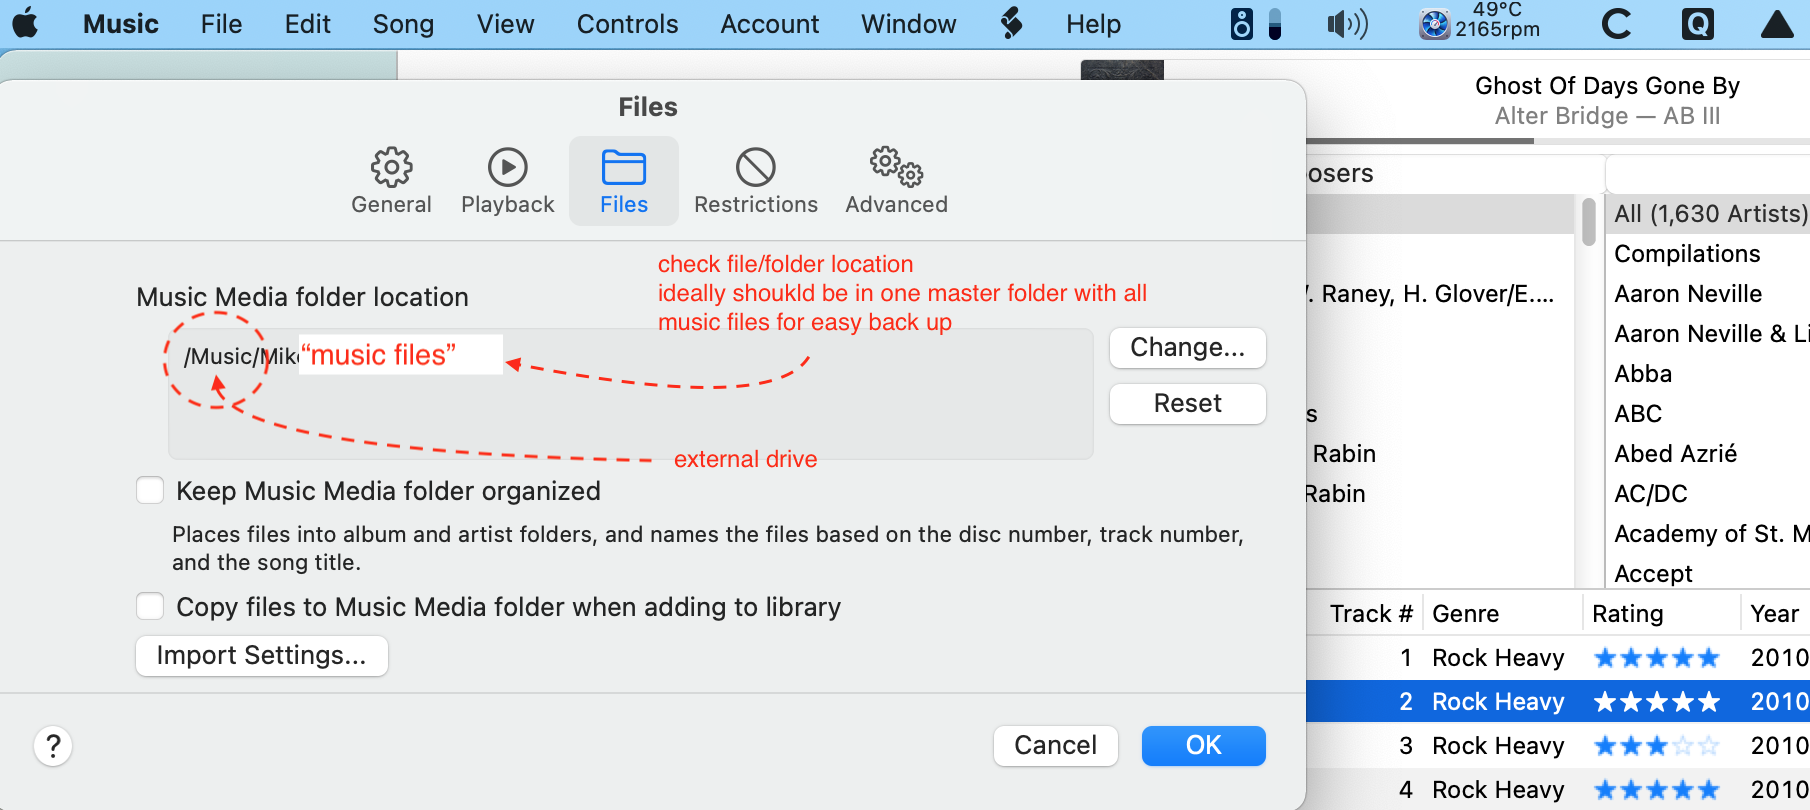Image resolution: width=1810 pixels, height=810 pixels.
Task: Cancel the Files preferences dialog
Action: (x=1055, y=746)
